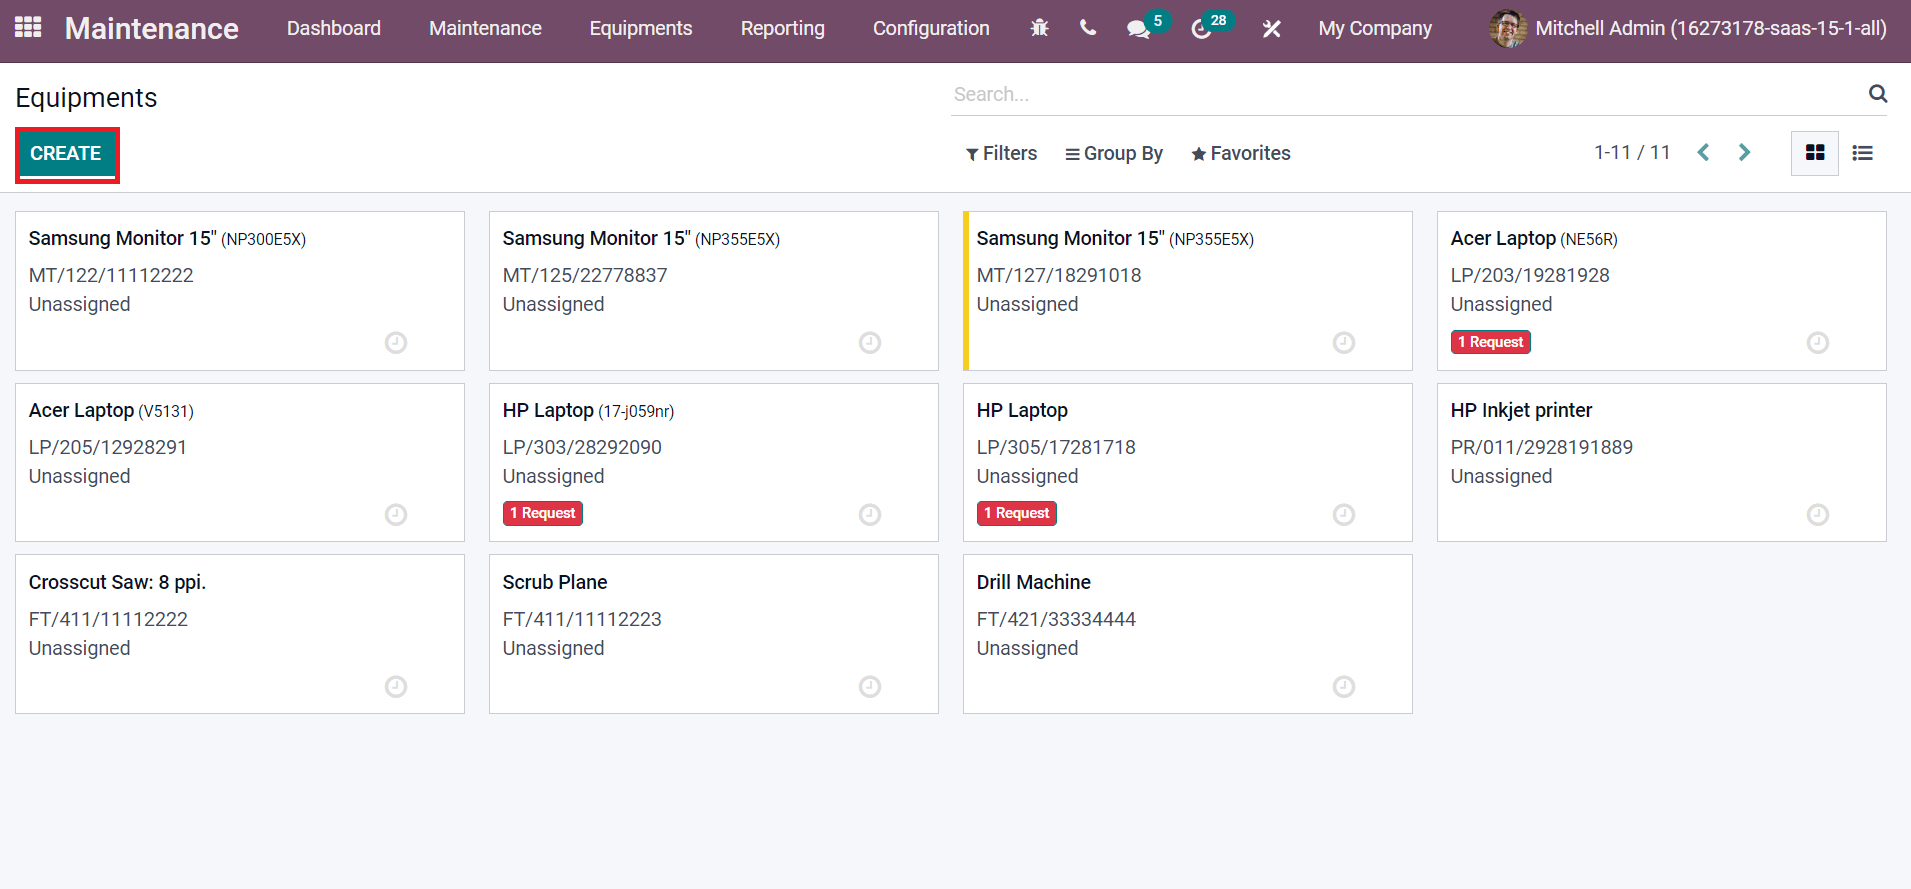
Task: Open 1 Request badge on HP Laptop 17-j059nr
Action: 542,513
